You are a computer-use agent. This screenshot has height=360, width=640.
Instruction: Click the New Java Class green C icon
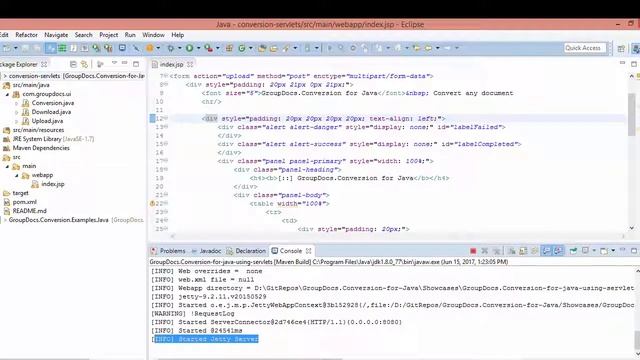[242, 48]
